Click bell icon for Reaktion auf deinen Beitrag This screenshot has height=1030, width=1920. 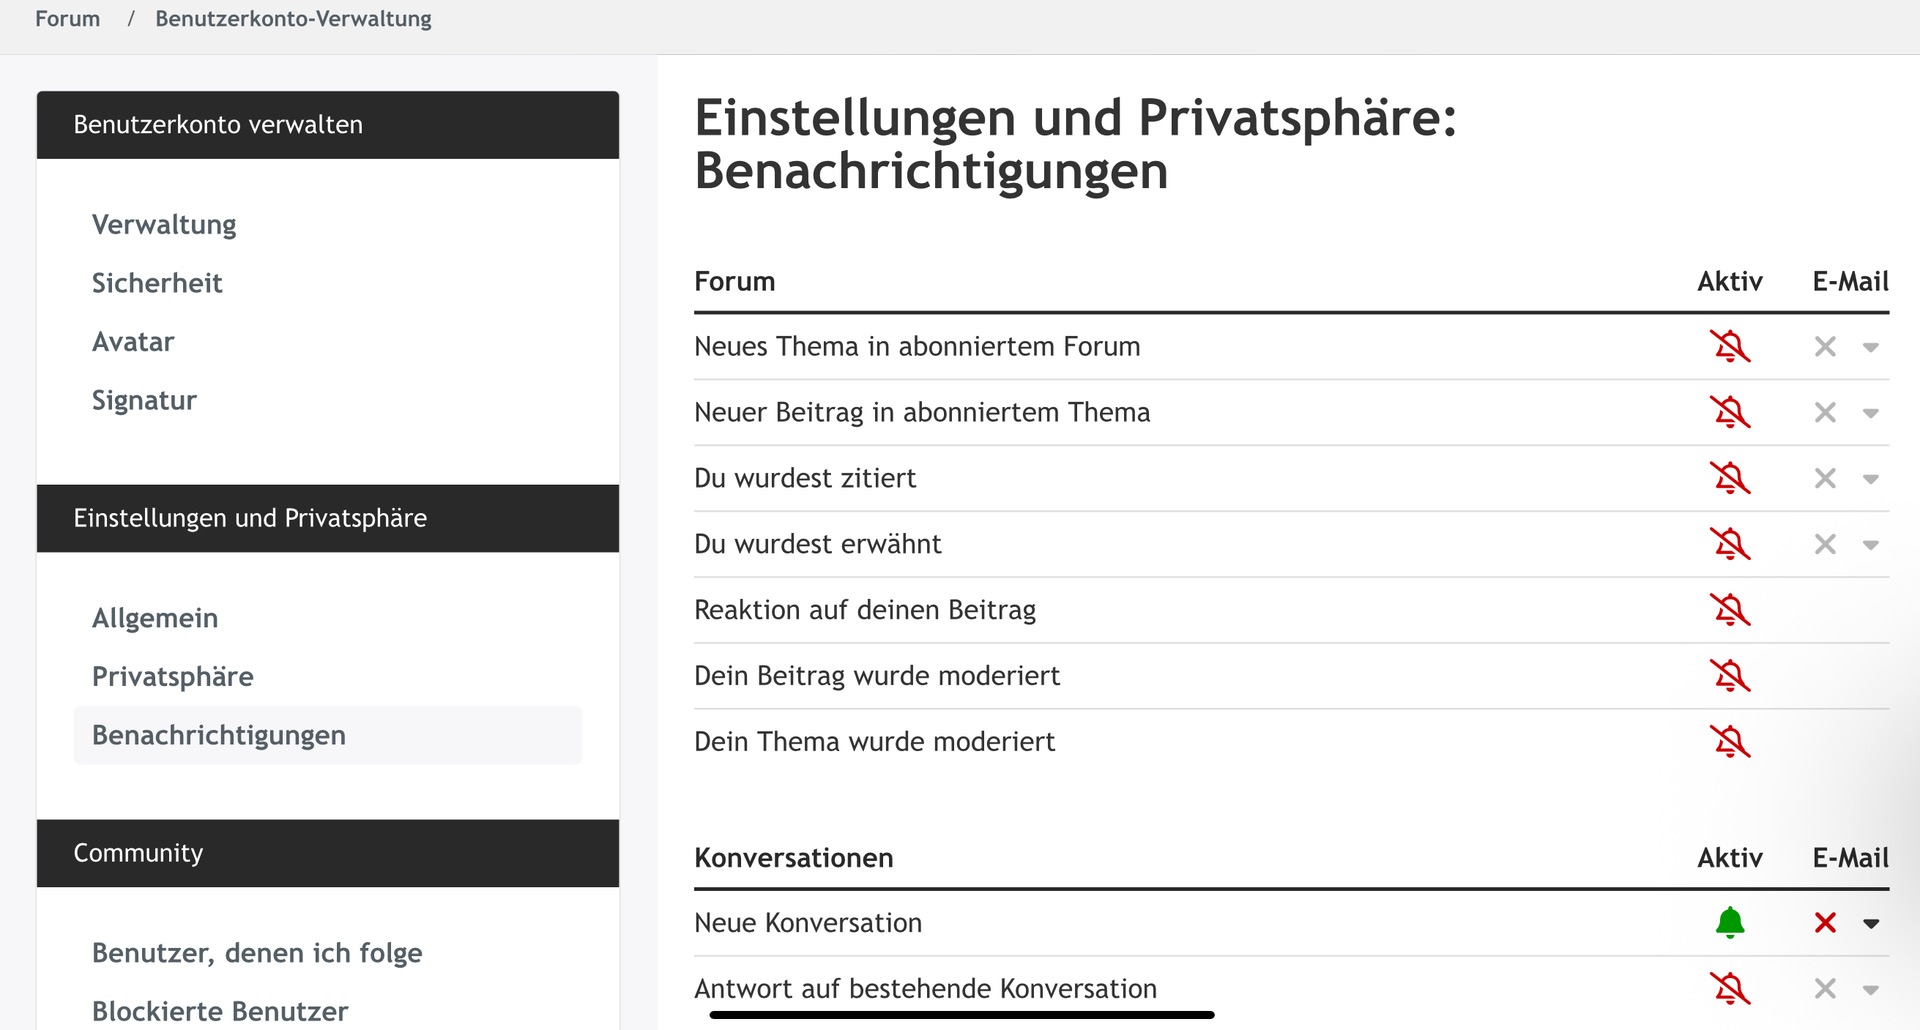1730,610
